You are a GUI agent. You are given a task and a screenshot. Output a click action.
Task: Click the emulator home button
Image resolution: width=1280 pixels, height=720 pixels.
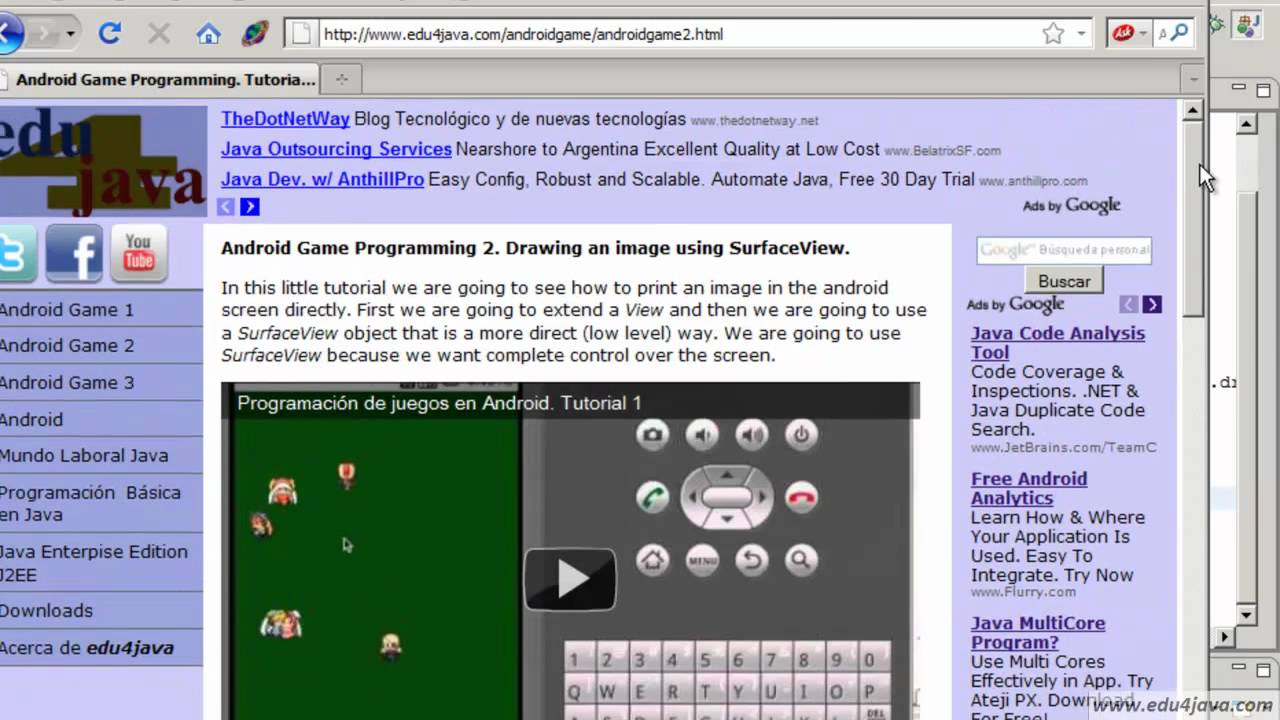[x=653, y=560]
